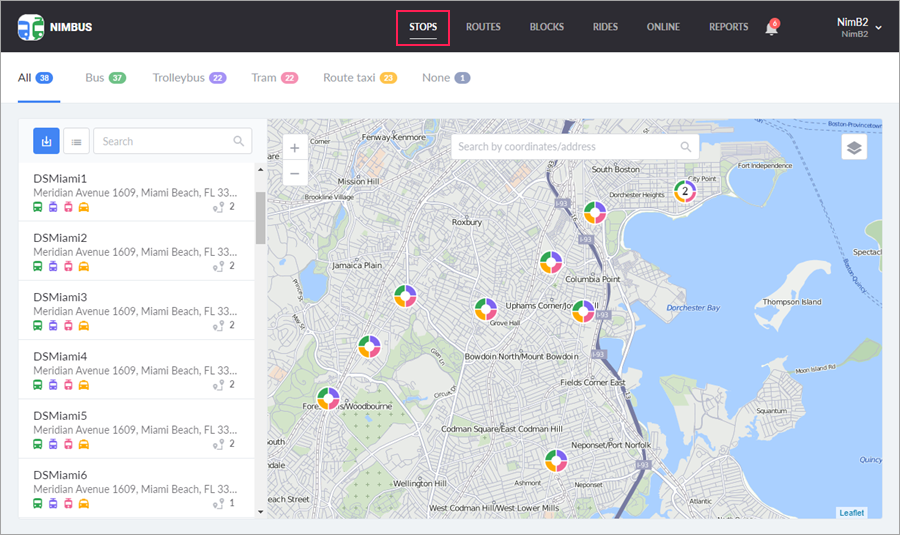Filter stops by Trolleybus type
900x535 pixels.
point(189,78)
